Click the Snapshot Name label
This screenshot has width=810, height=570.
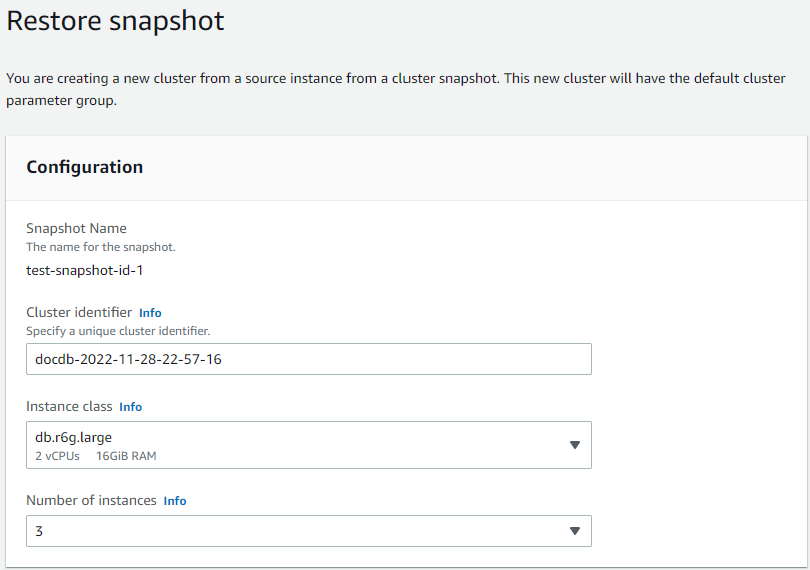76,228
